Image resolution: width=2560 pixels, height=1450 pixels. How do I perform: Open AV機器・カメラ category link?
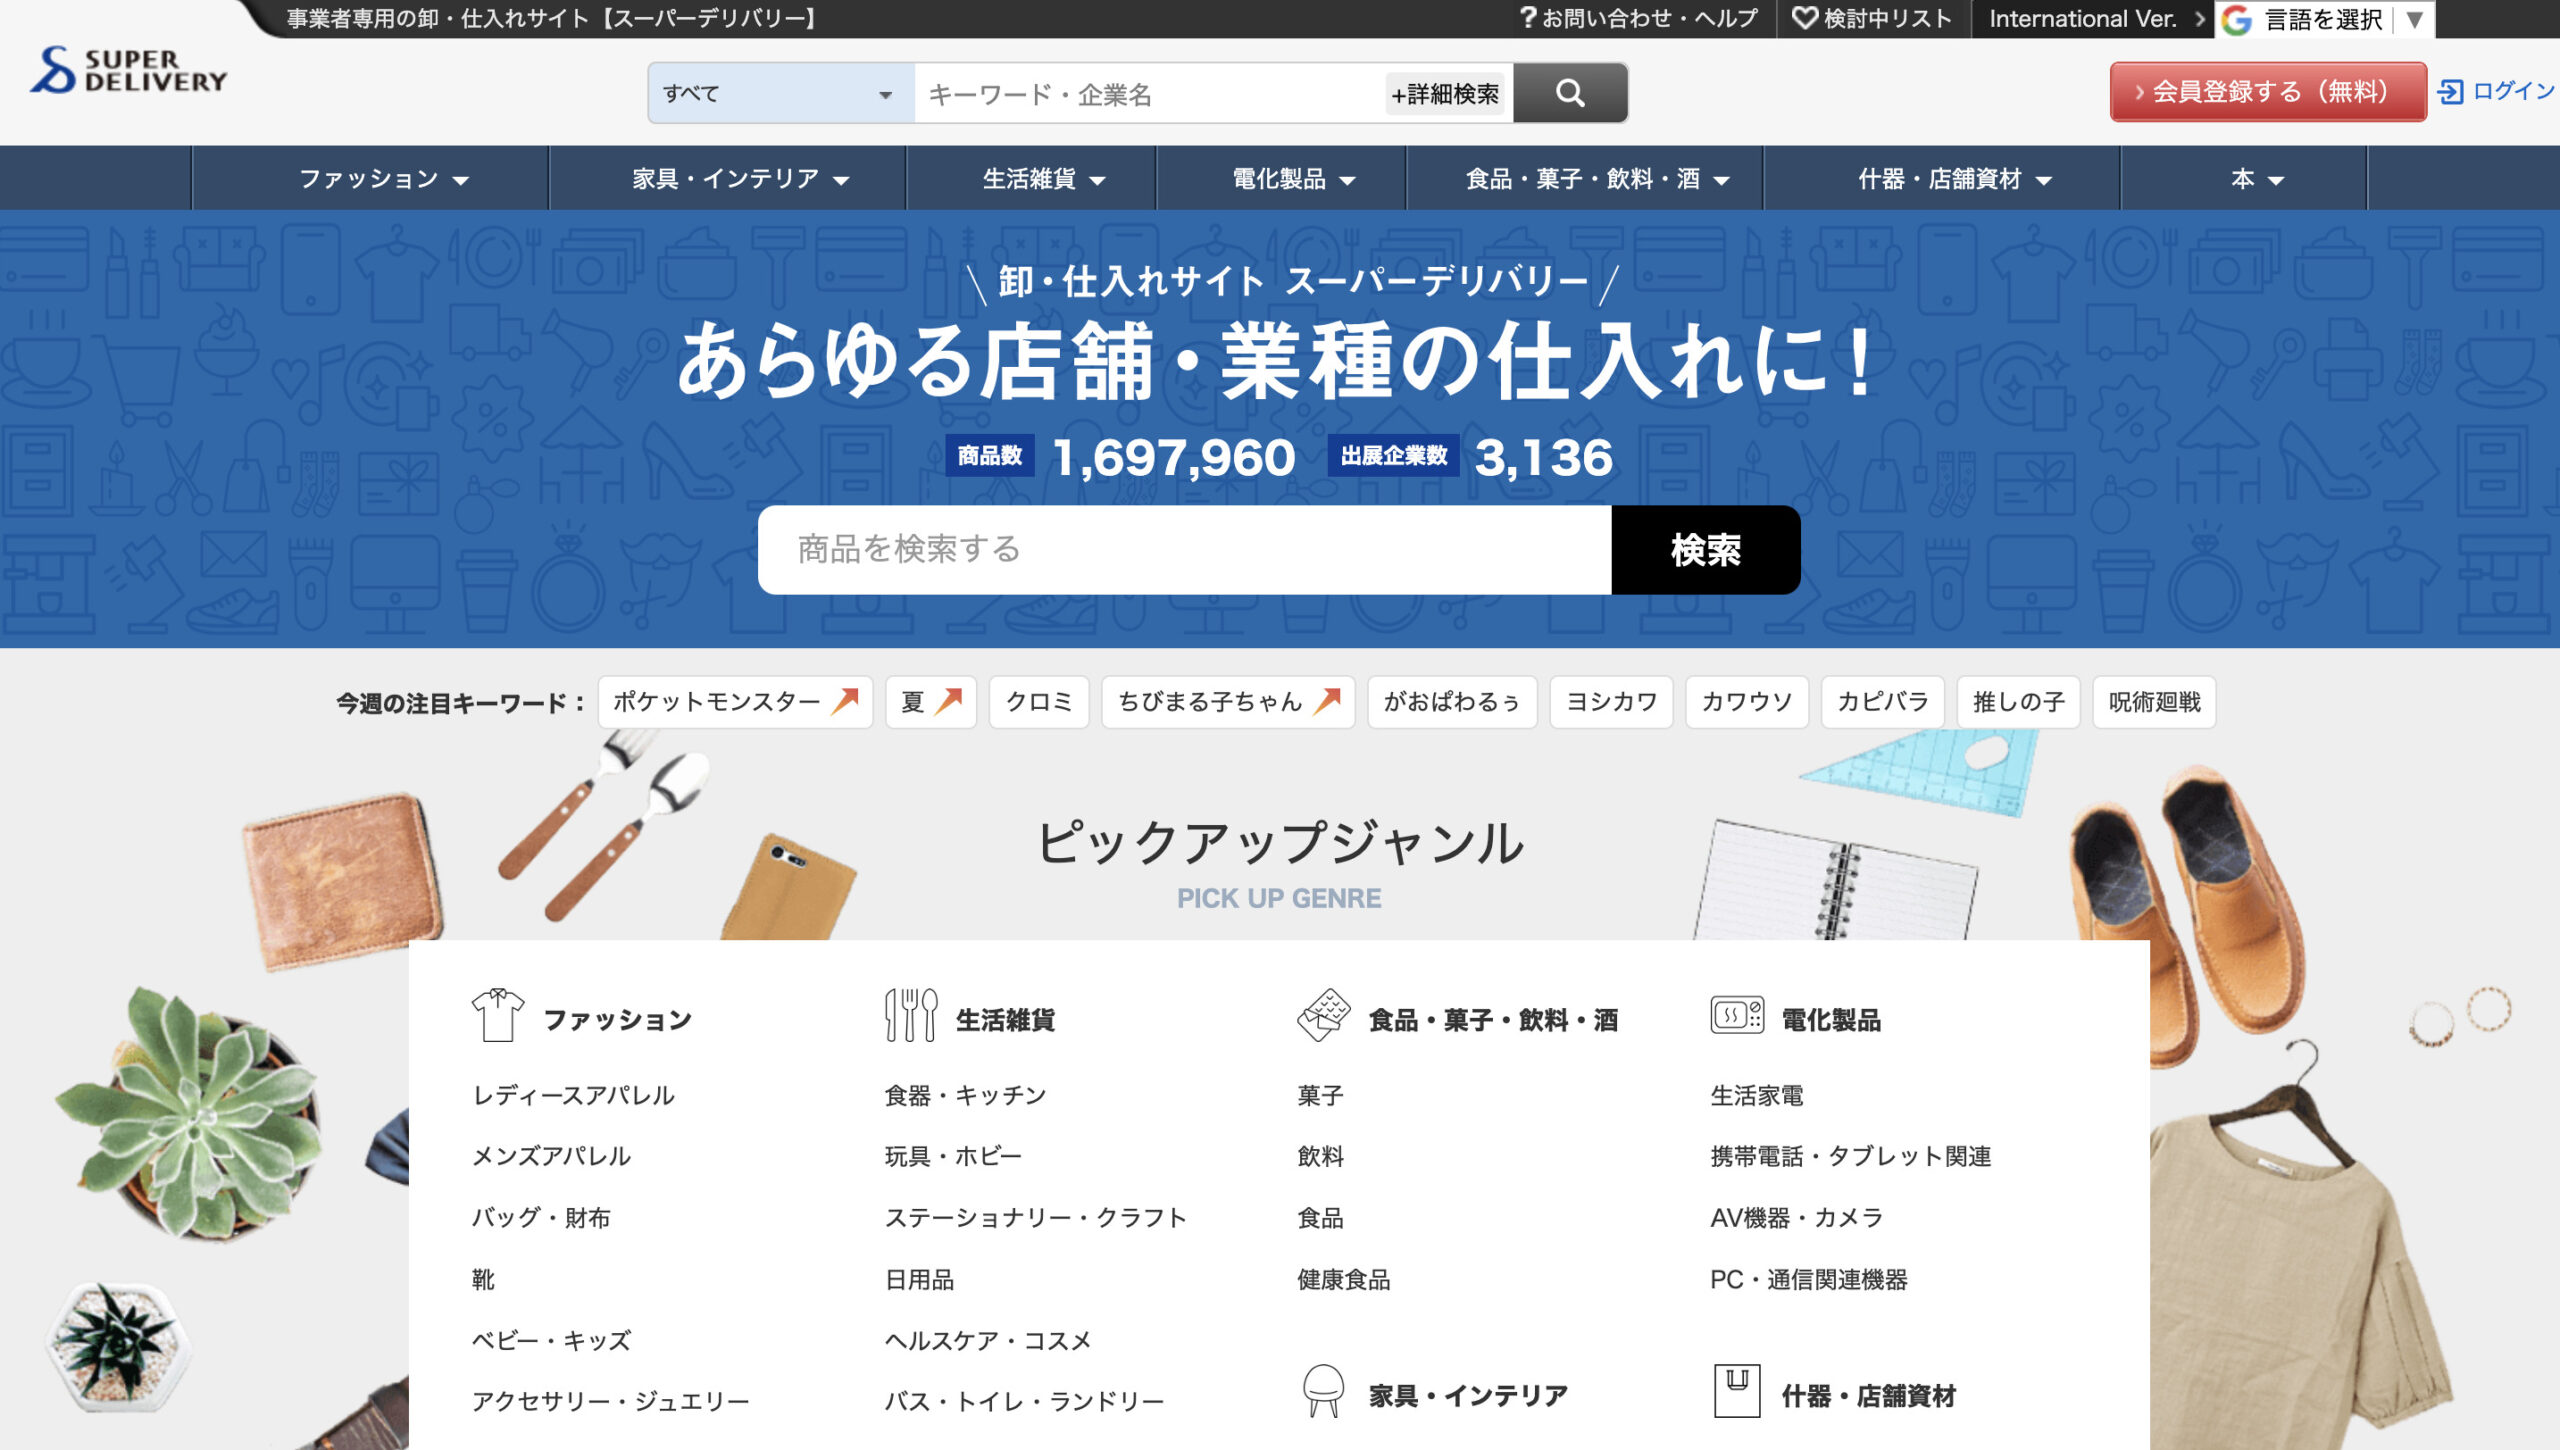tap(1797, 1218)
